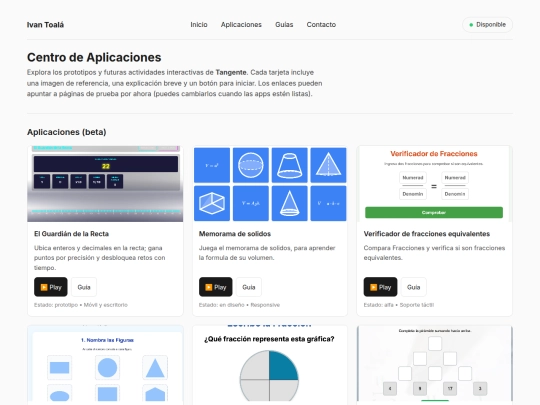
Task: Open Guía for El Guardián de la Recta
Action: 84,287
